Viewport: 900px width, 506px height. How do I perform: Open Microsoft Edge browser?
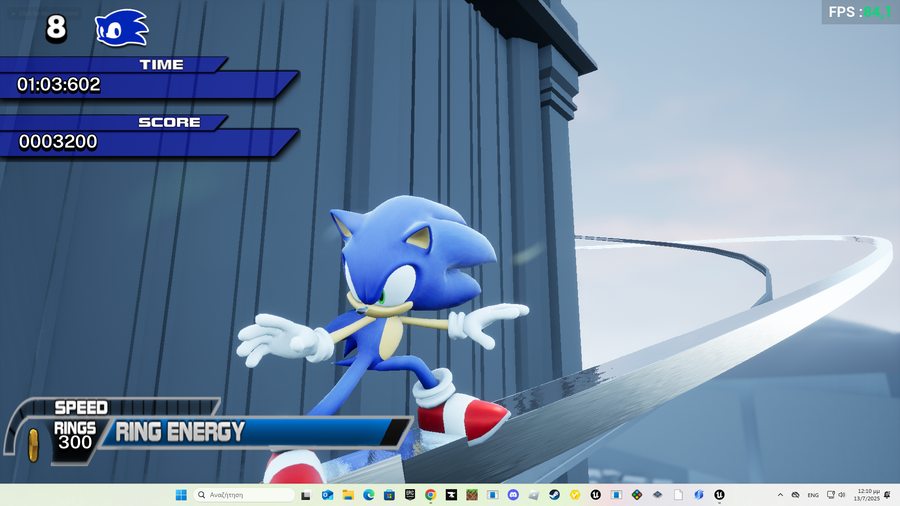coord(368,495)
